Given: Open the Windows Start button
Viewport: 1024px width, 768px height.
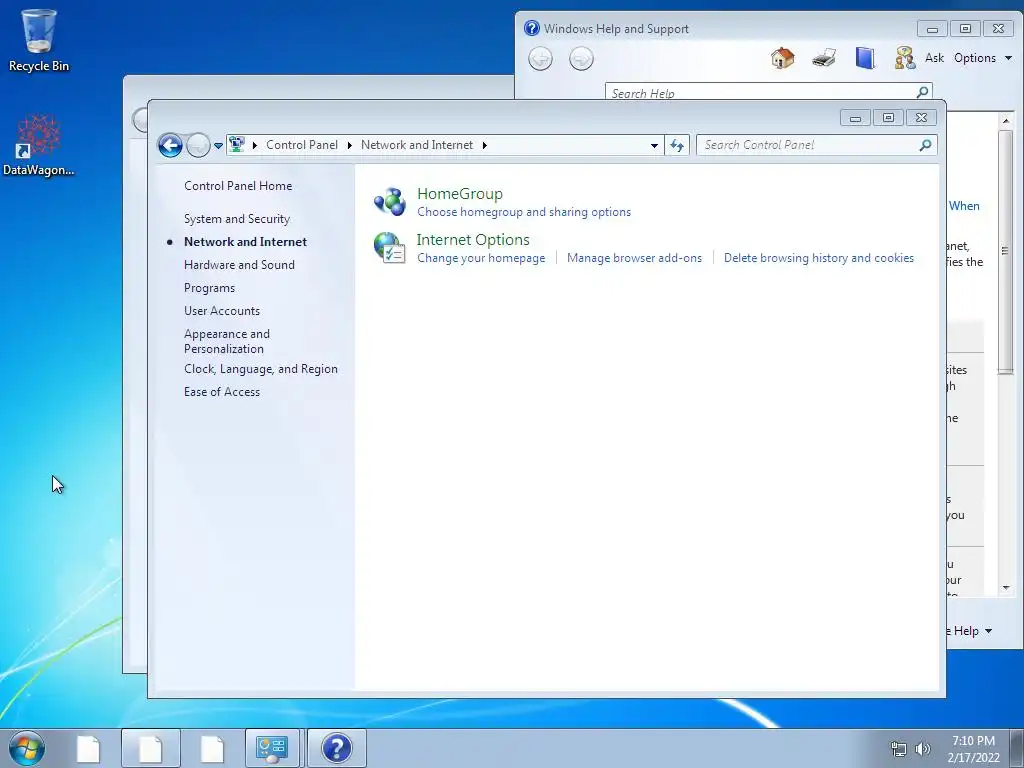Looking at the screenshot, I should point(27,748).
